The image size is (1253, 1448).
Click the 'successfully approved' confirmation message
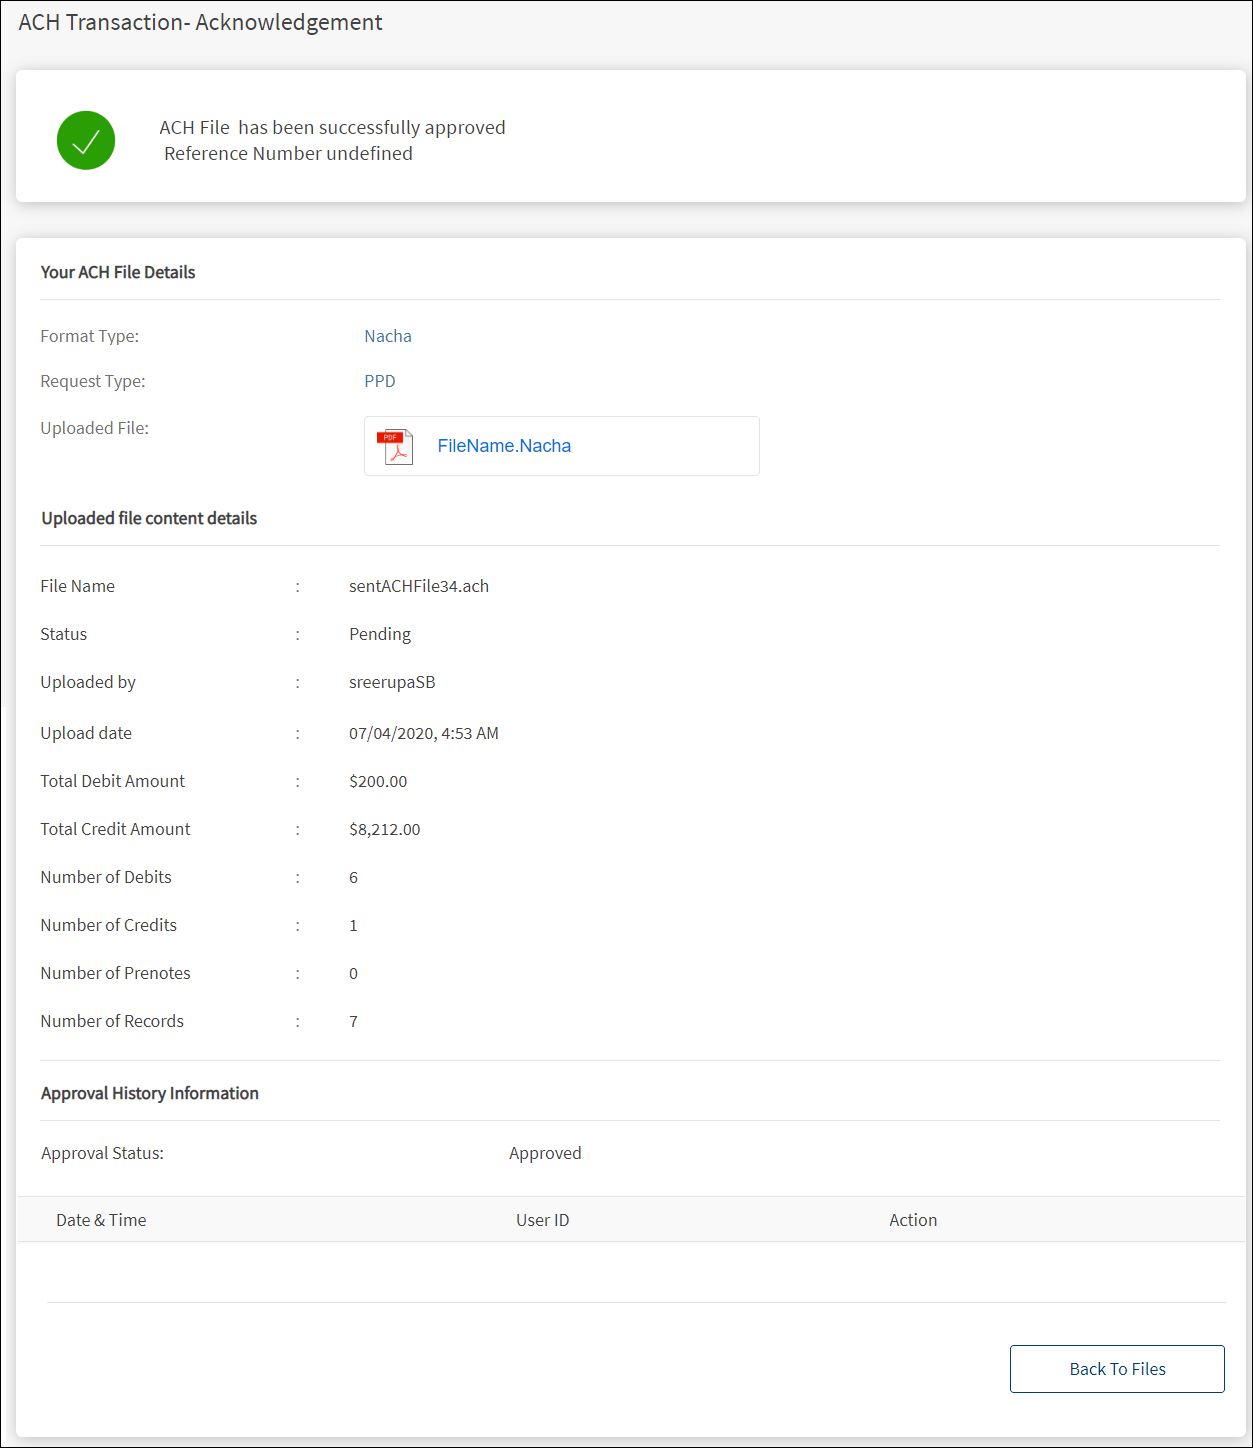click(332, 127)
